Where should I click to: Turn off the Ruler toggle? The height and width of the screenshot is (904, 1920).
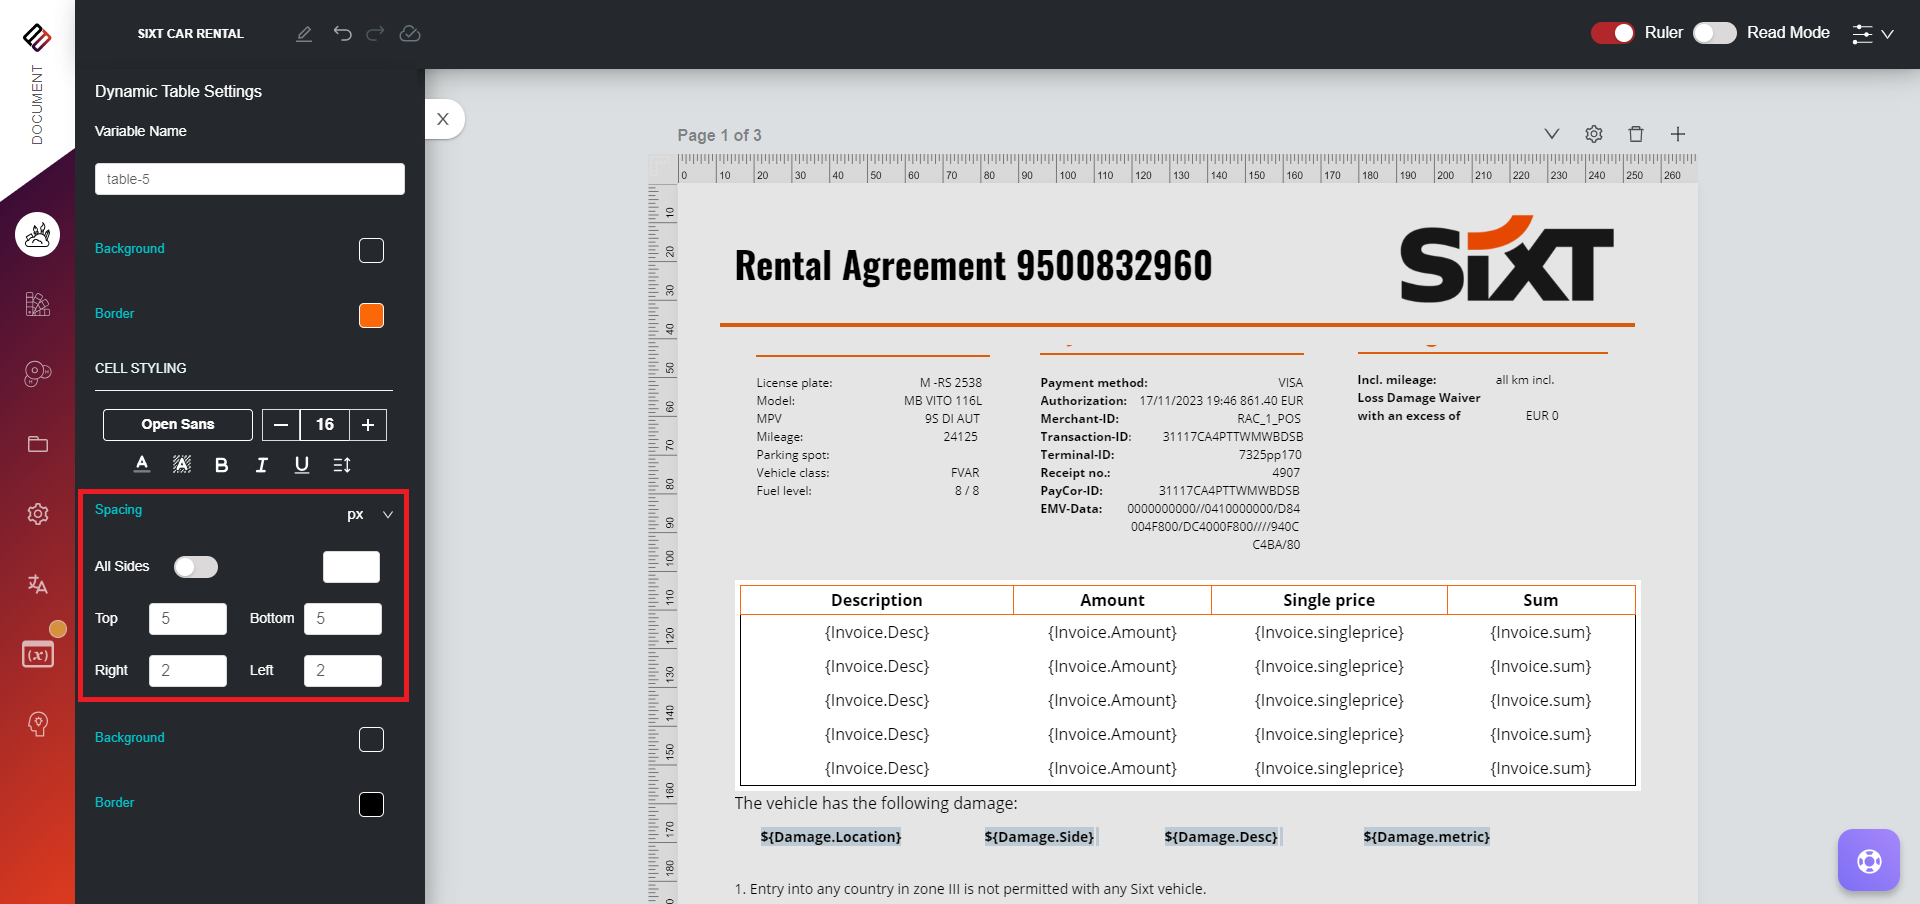(x=1612, y=33)
